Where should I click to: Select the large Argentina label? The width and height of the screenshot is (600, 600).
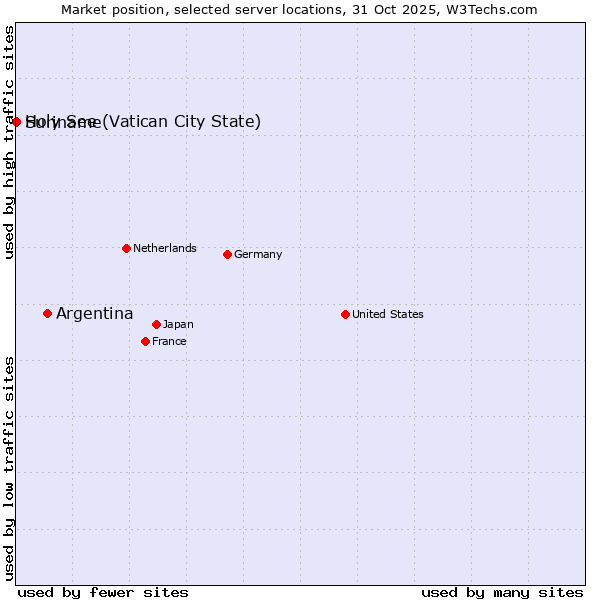tap(94, 314)
